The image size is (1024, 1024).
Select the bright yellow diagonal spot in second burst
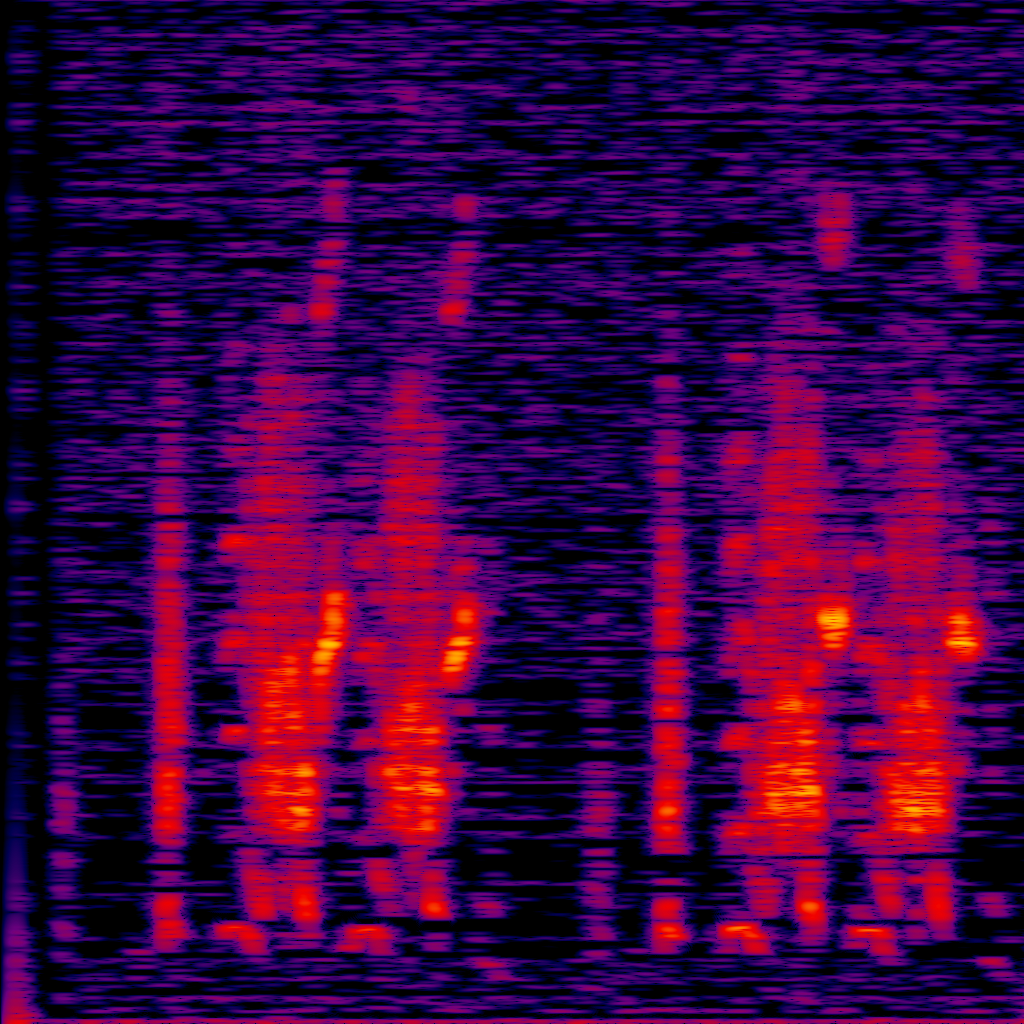(460, 640)
